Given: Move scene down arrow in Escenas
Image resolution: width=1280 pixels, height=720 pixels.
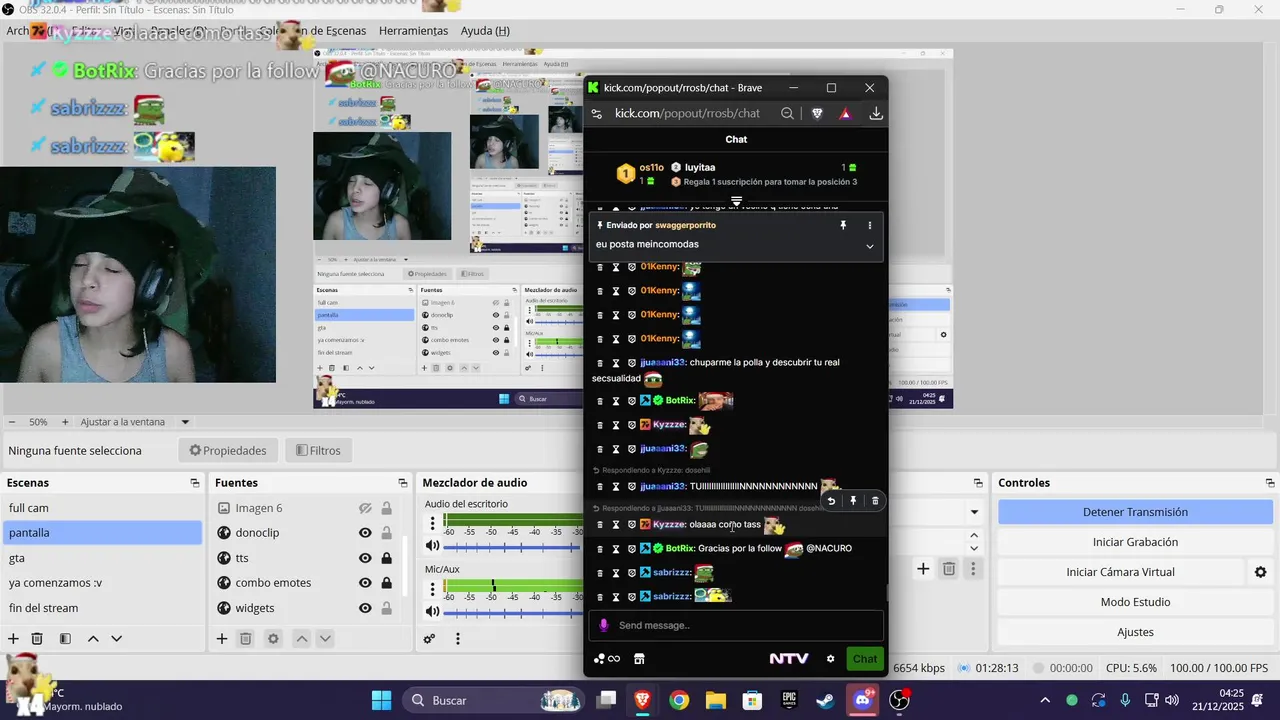Looking at the screenshot, I should pos(117,638).
